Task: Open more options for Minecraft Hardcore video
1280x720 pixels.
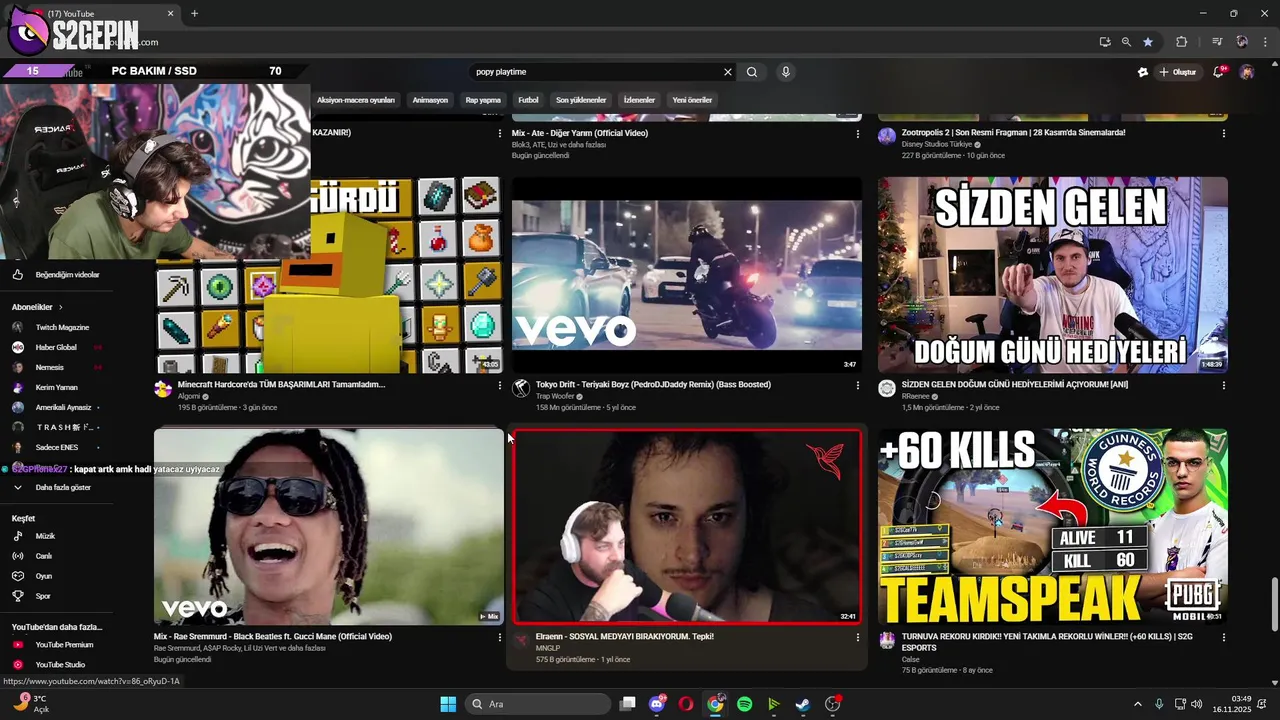Action: pyautogui.click(x=500, y=385)
